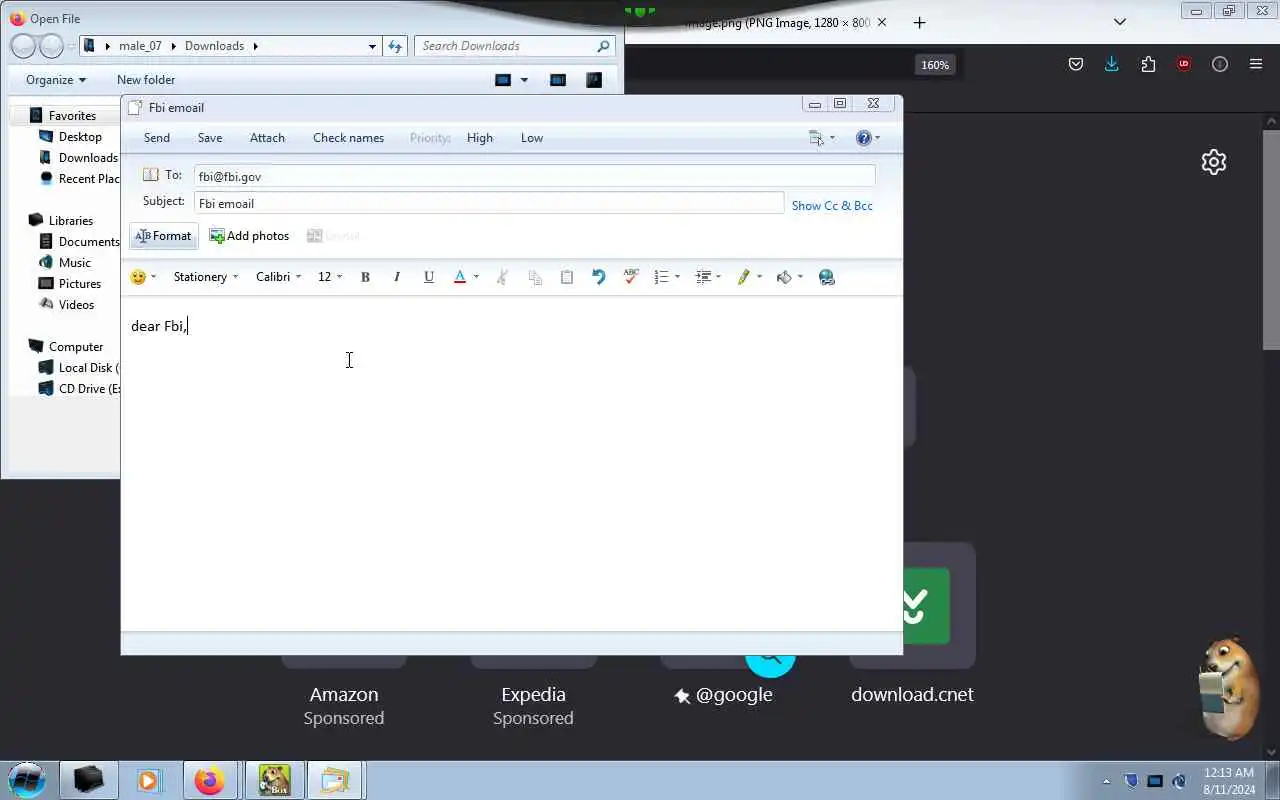Open new tab page settings gear
This screenshot has height=800, width=1280.
tap(1214, 162)
